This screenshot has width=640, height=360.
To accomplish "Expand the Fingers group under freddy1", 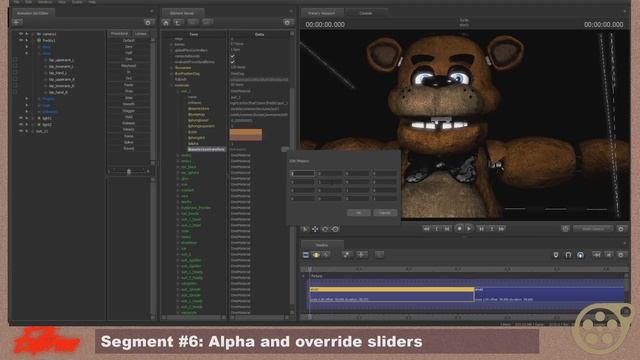I will pos(40,99).
